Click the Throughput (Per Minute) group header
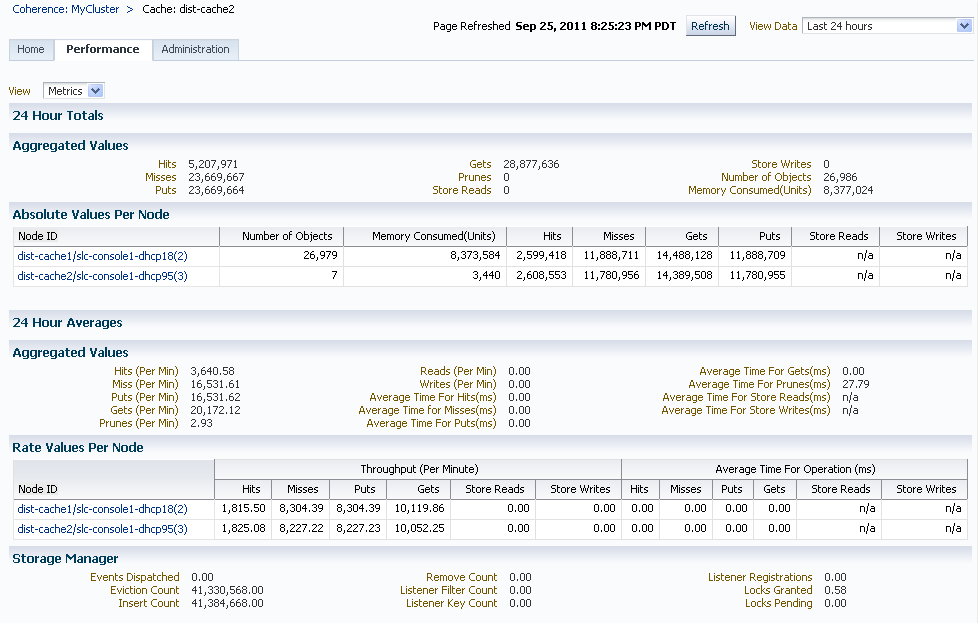The width and height of the screenshot is (978, 623). [419, 469]
